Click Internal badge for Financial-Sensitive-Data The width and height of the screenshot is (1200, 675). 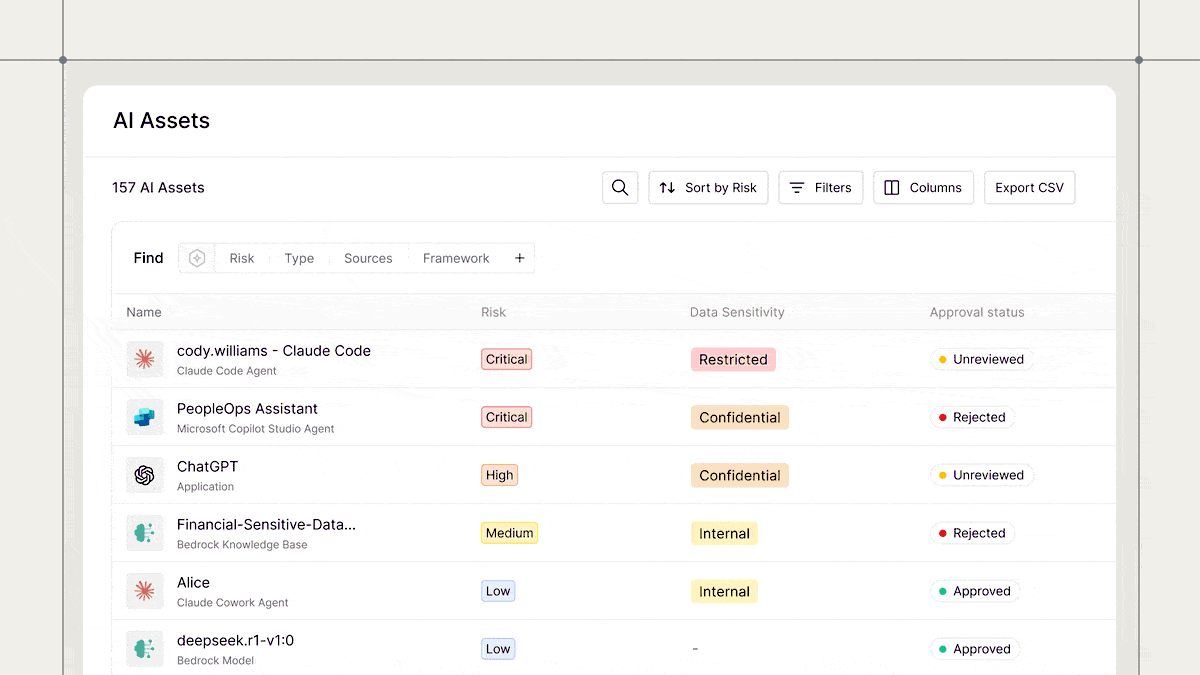[724, 533]
